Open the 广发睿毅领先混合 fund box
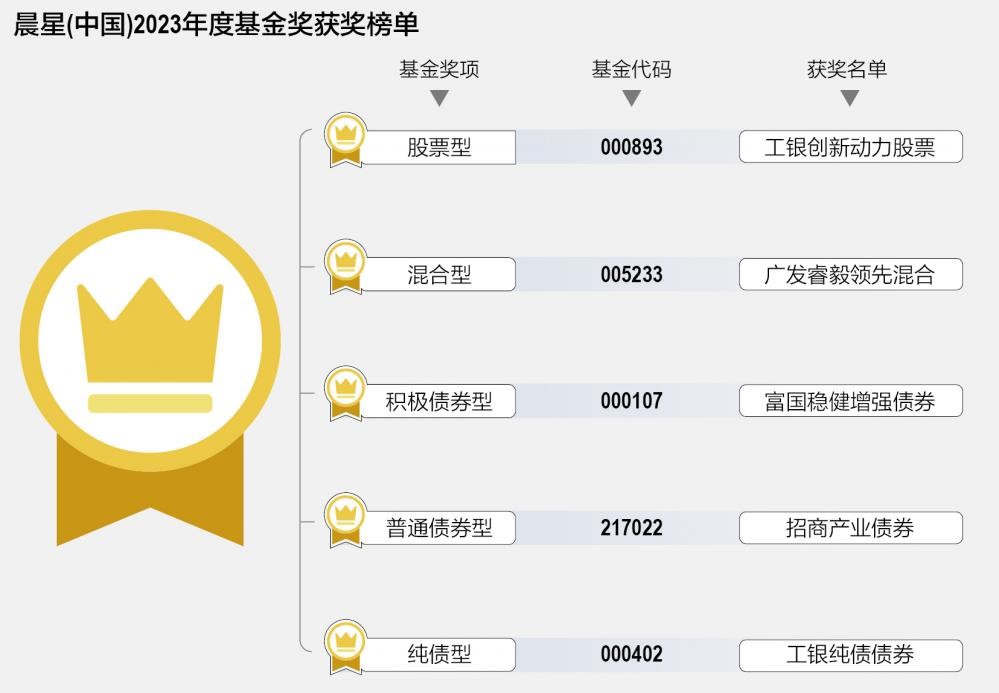The image size is (999, 693). pos(851,275)
